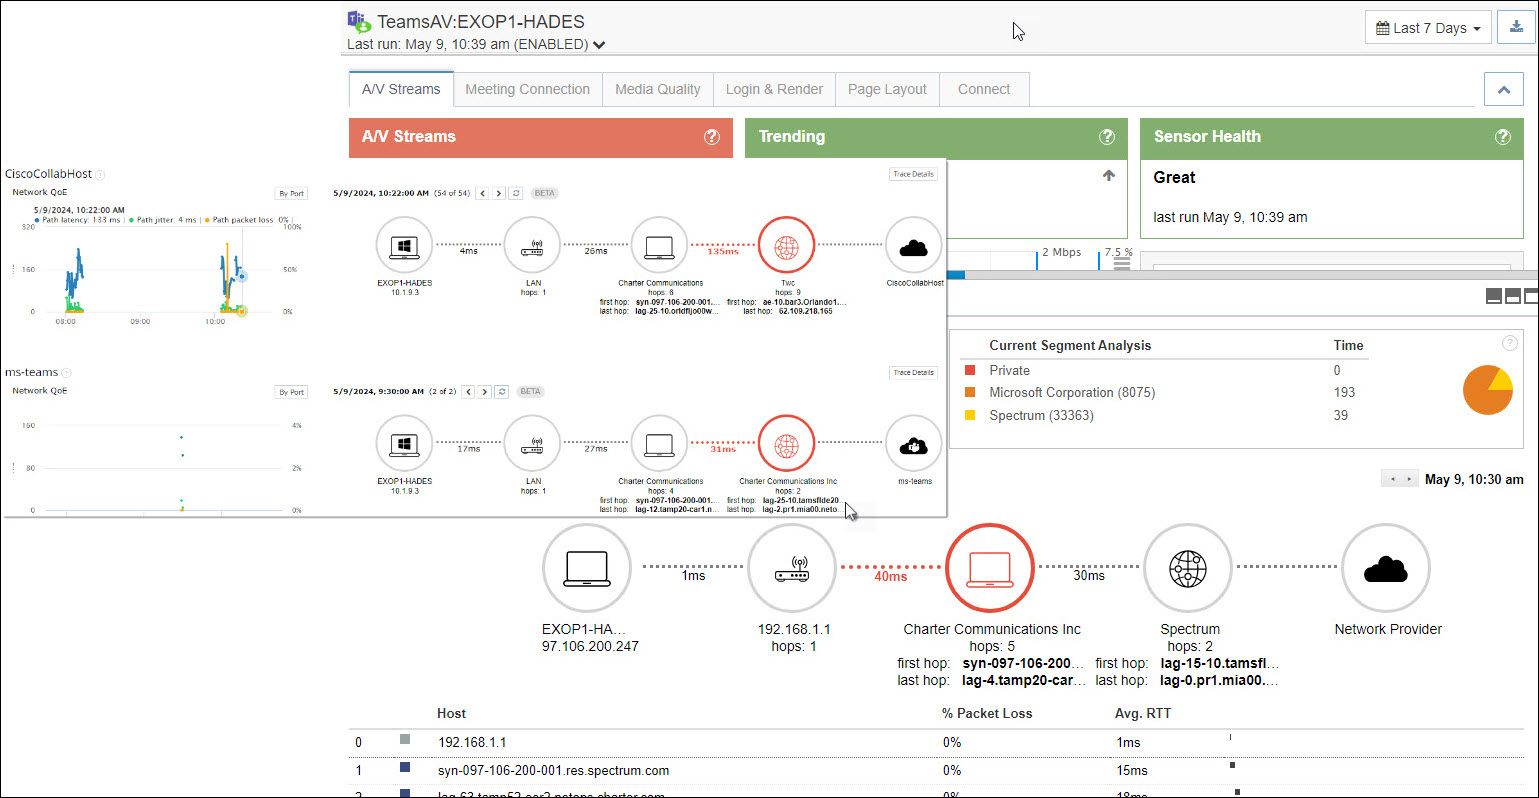Viewport: 1539px width, 798px height.
Task: Open the Media Quality tab
Action: pyautogui.click(x=657, y=89)
